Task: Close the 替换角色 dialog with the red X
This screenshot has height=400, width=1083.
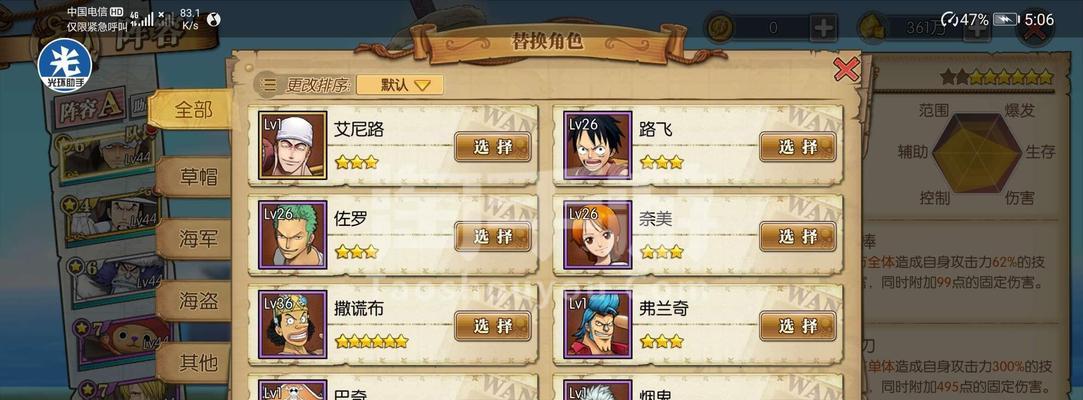Action: 846,70
